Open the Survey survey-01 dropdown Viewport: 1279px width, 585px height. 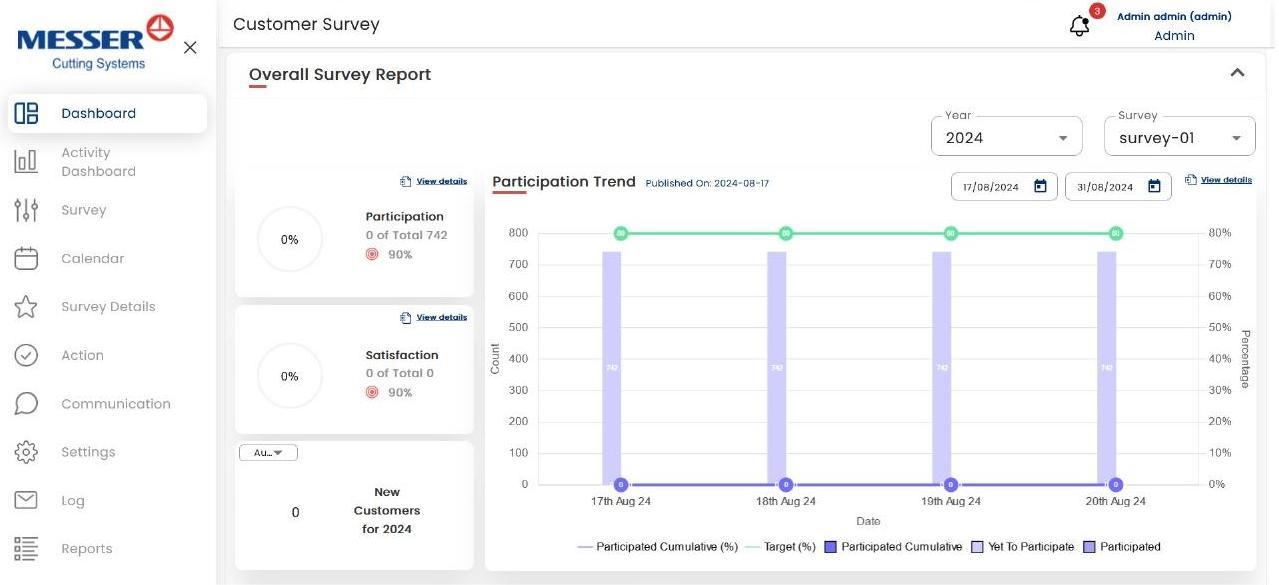tap(1179, 138)
